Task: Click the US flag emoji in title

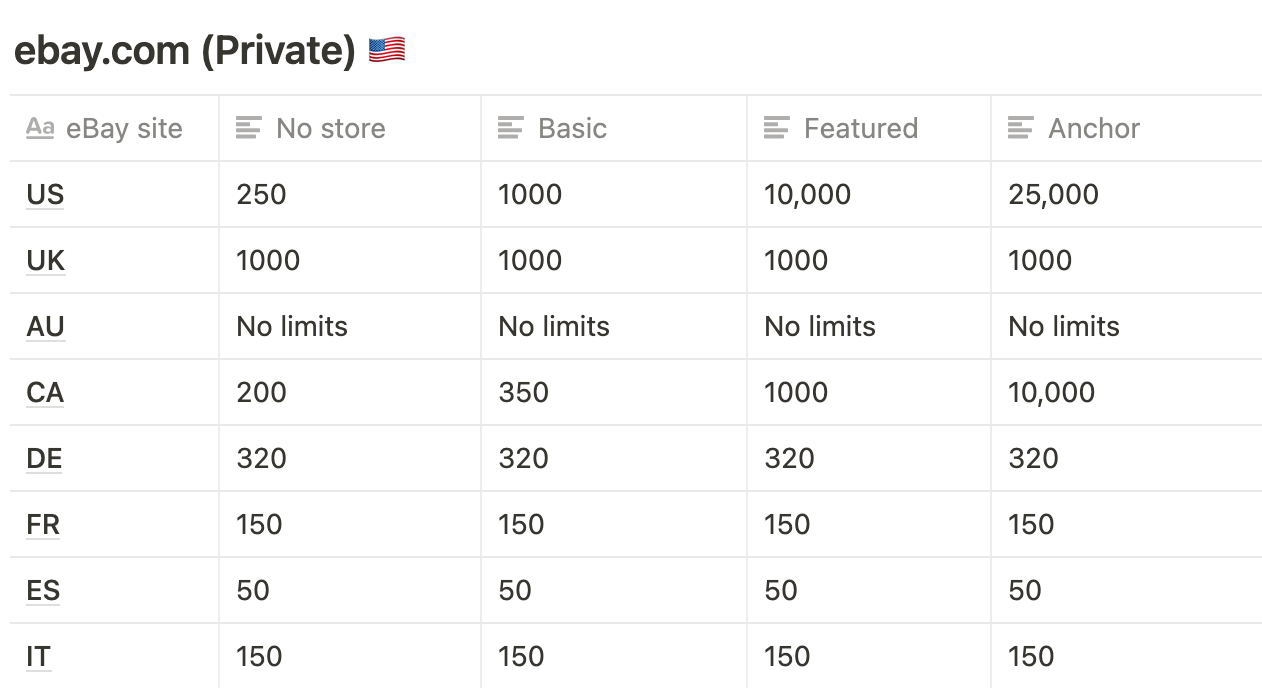Action: (x=387, y=50)
